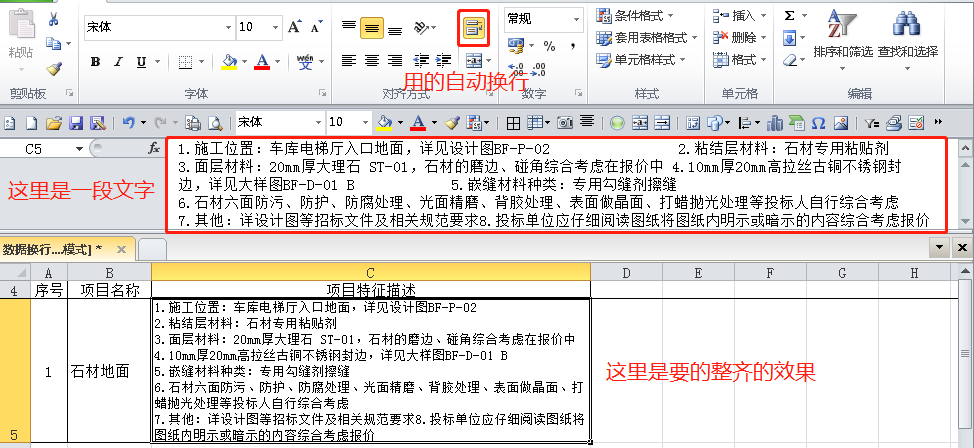Click the camera icon in quick toolbar
This screenshot has height=448, width=974.
pyautogui.click(x=565, y=123)
